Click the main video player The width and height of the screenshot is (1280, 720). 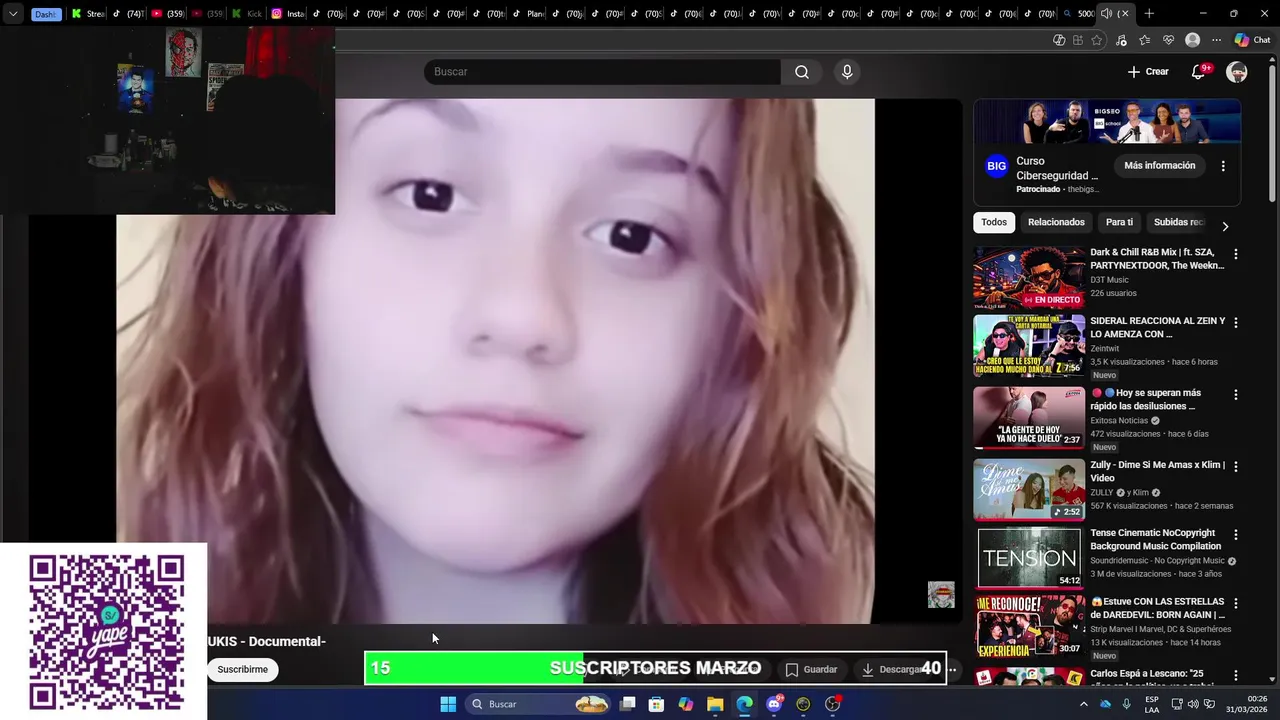[x=495, y=361]
